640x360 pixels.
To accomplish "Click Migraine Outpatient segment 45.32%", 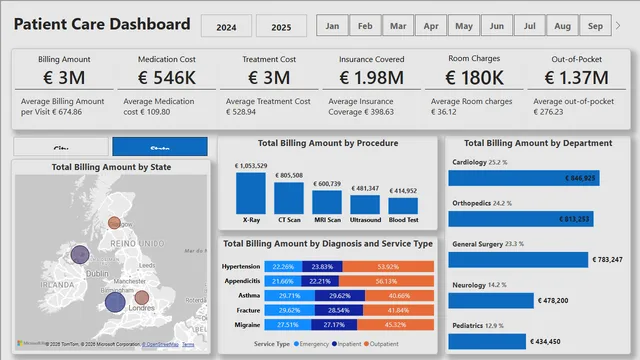I will [x=396, y=325].
